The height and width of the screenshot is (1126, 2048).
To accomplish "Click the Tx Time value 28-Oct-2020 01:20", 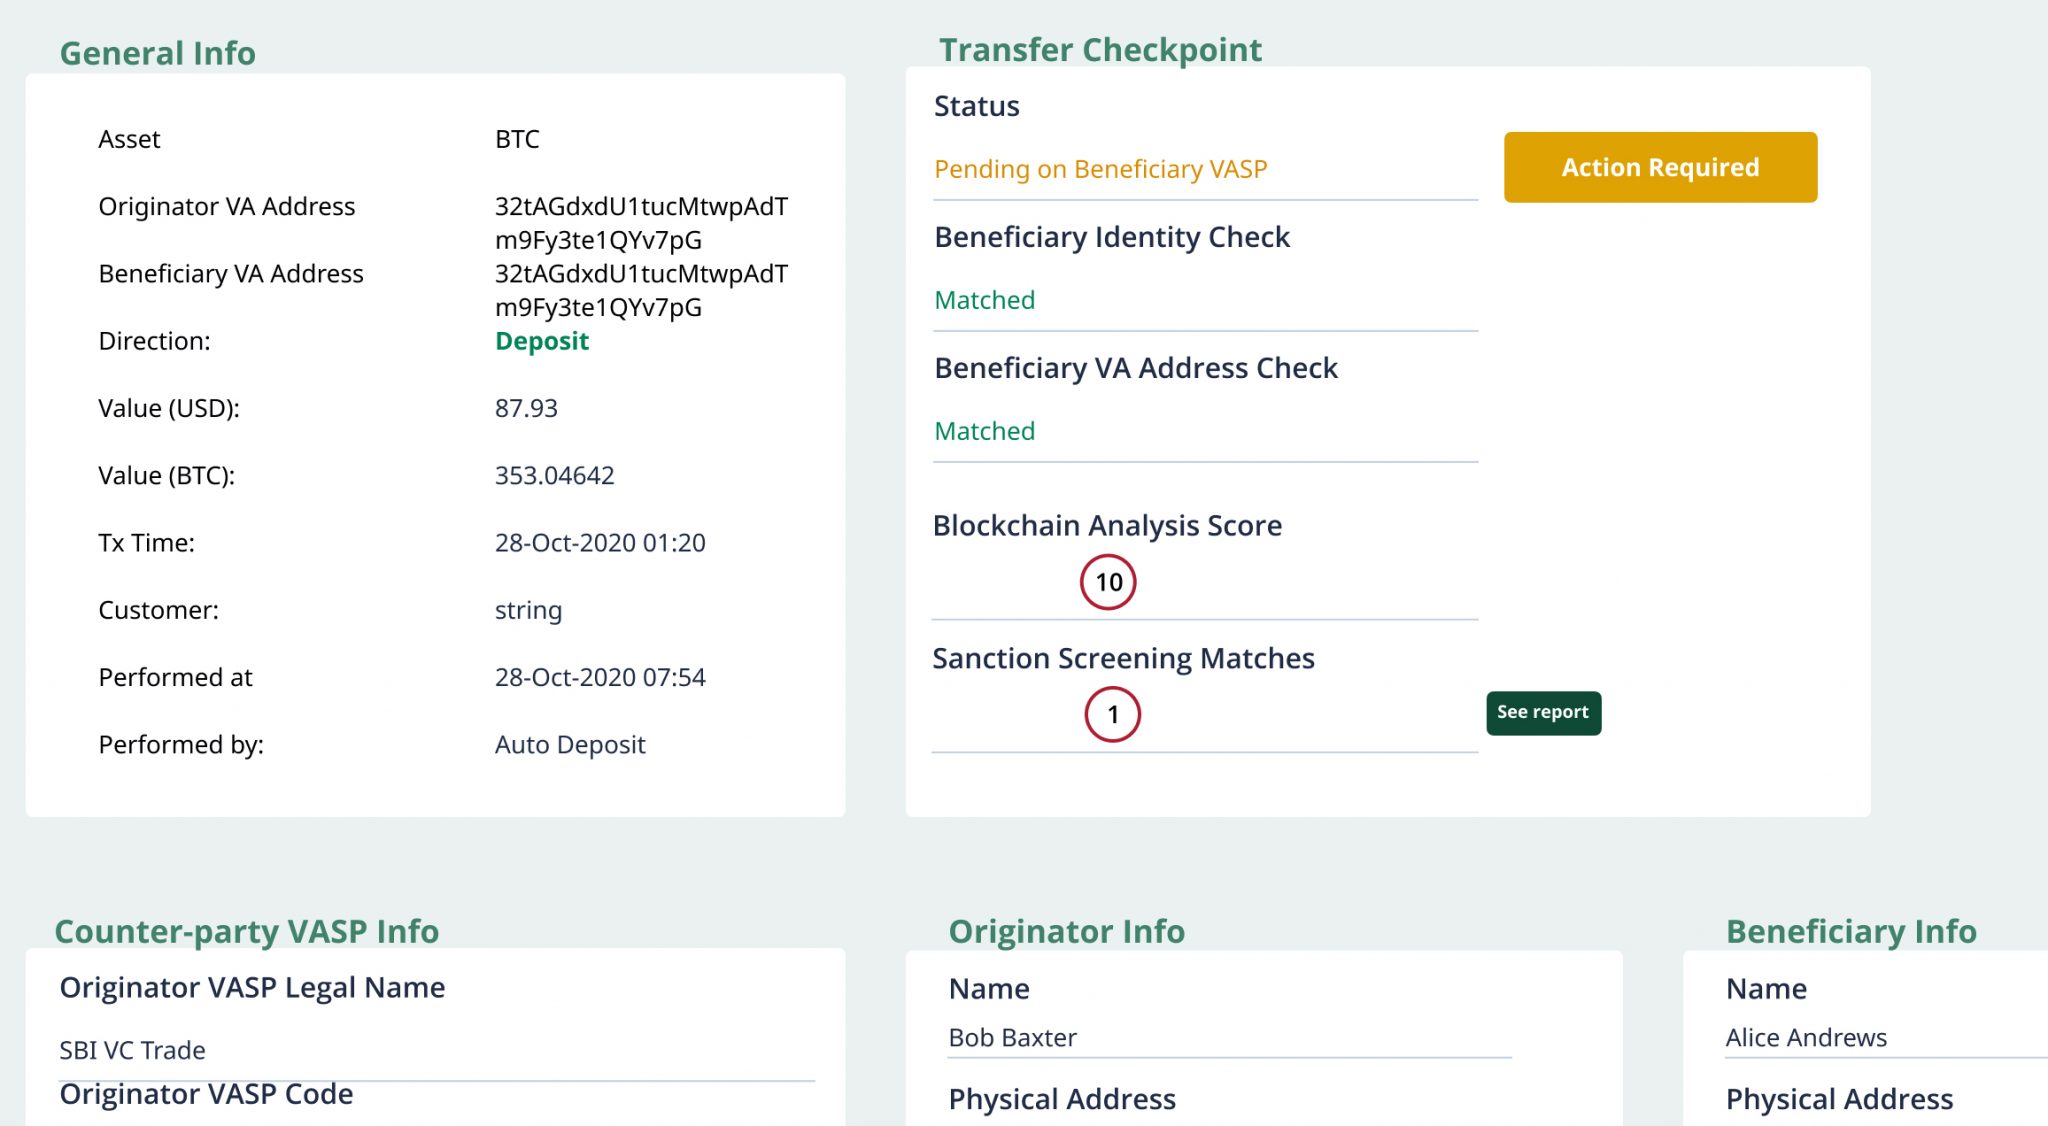I will point(600,542).
